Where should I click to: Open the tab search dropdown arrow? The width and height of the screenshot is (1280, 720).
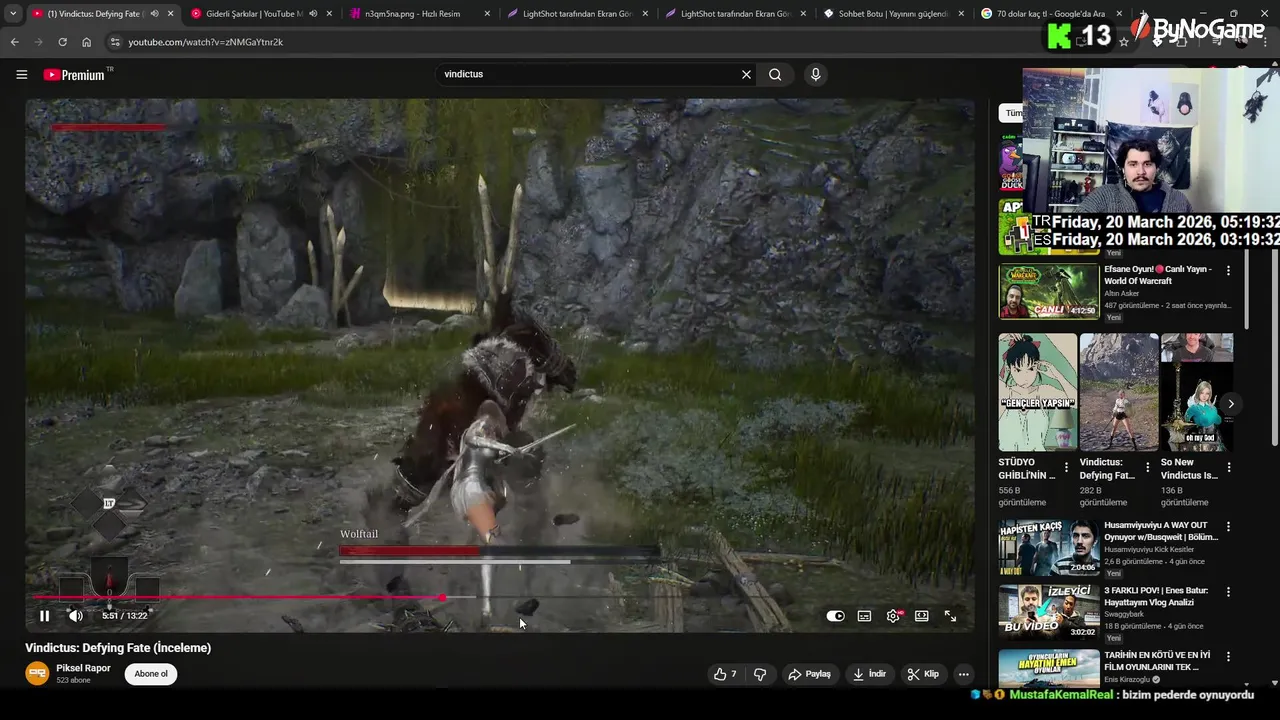click(x=13, y=13)
